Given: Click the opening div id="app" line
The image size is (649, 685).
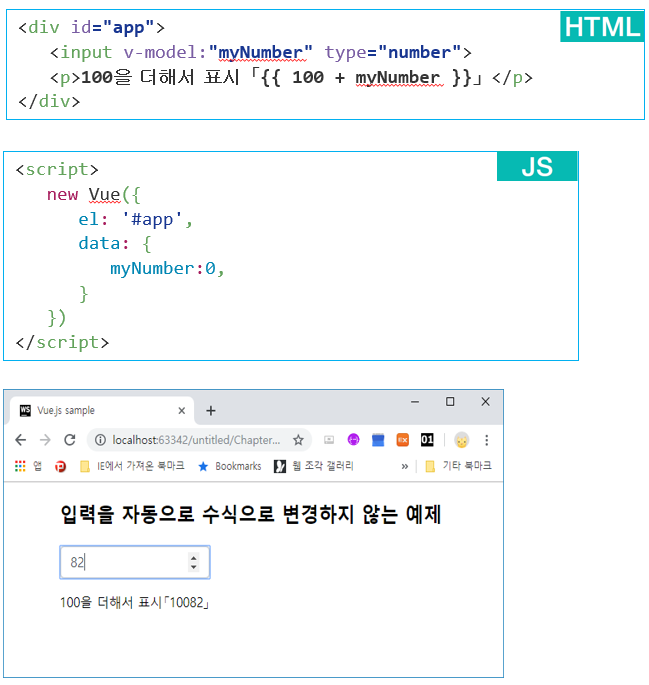Looking at the screenshot, I should (x=91, y=28).
